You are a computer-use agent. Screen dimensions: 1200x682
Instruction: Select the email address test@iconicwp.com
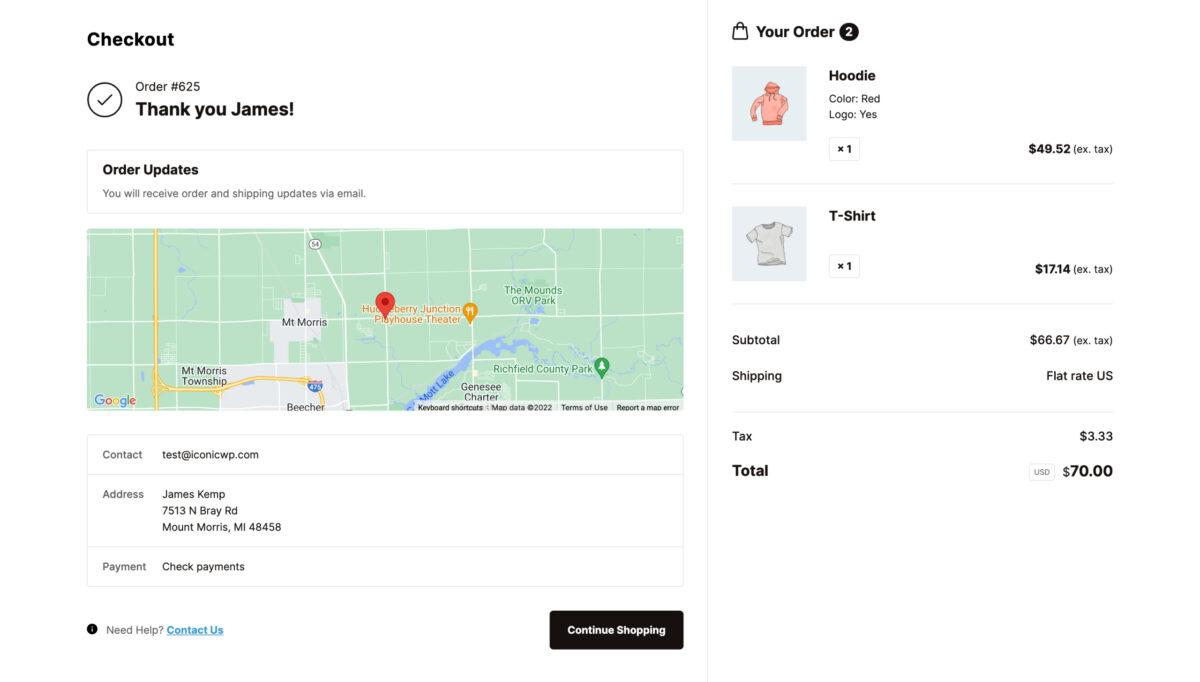(x=210, y=454)
